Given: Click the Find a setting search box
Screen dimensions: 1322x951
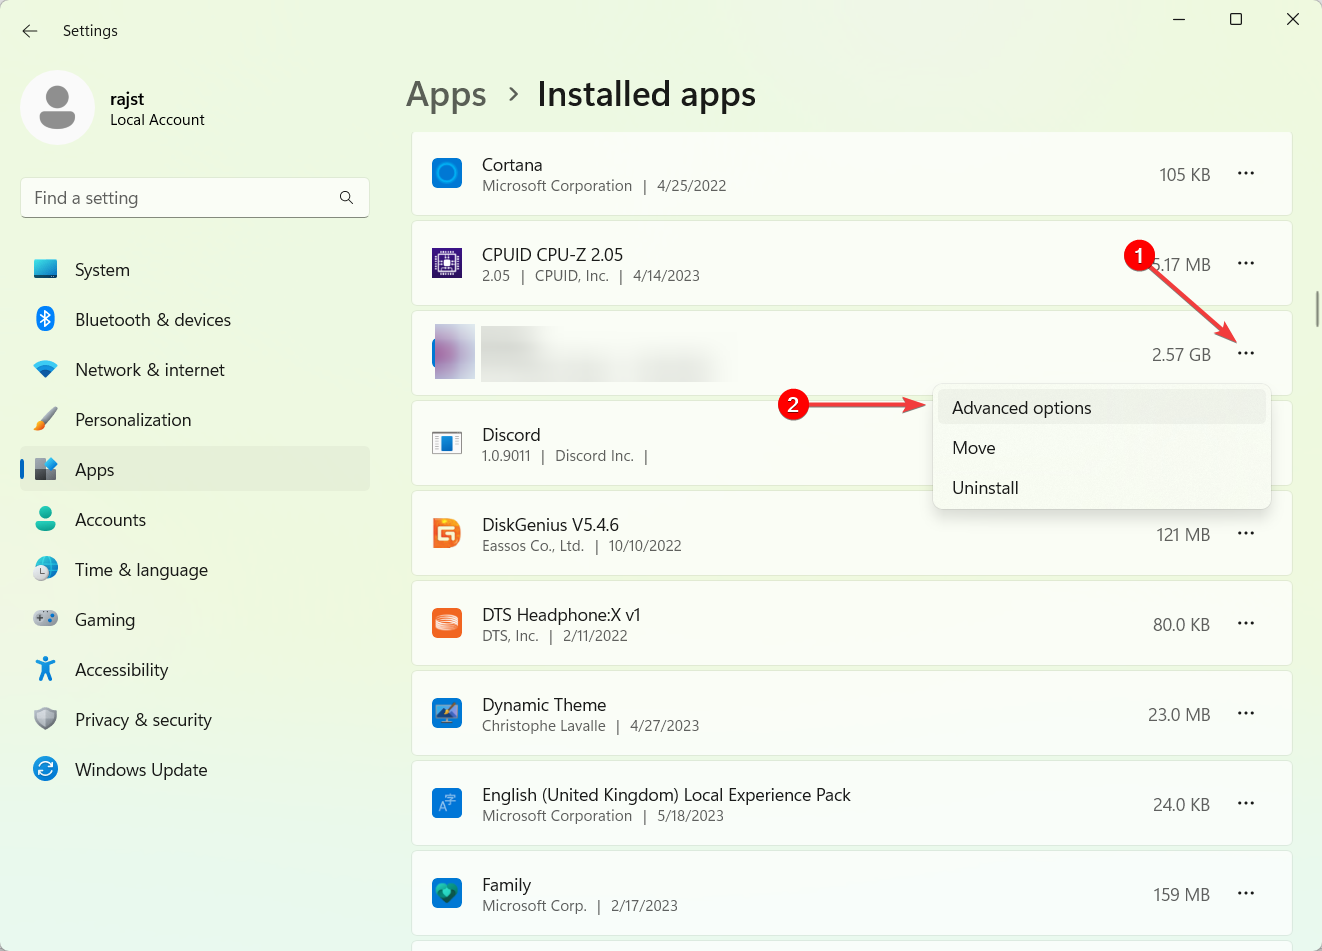Looking at the screenshot, I should (x=180, y=198).
